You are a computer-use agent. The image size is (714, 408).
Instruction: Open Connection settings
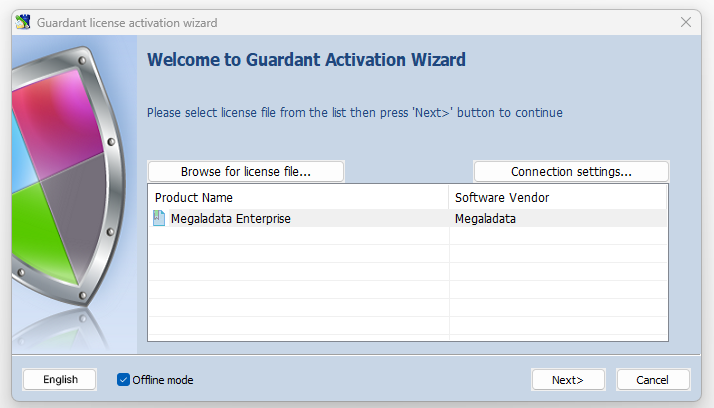[571, 172]
